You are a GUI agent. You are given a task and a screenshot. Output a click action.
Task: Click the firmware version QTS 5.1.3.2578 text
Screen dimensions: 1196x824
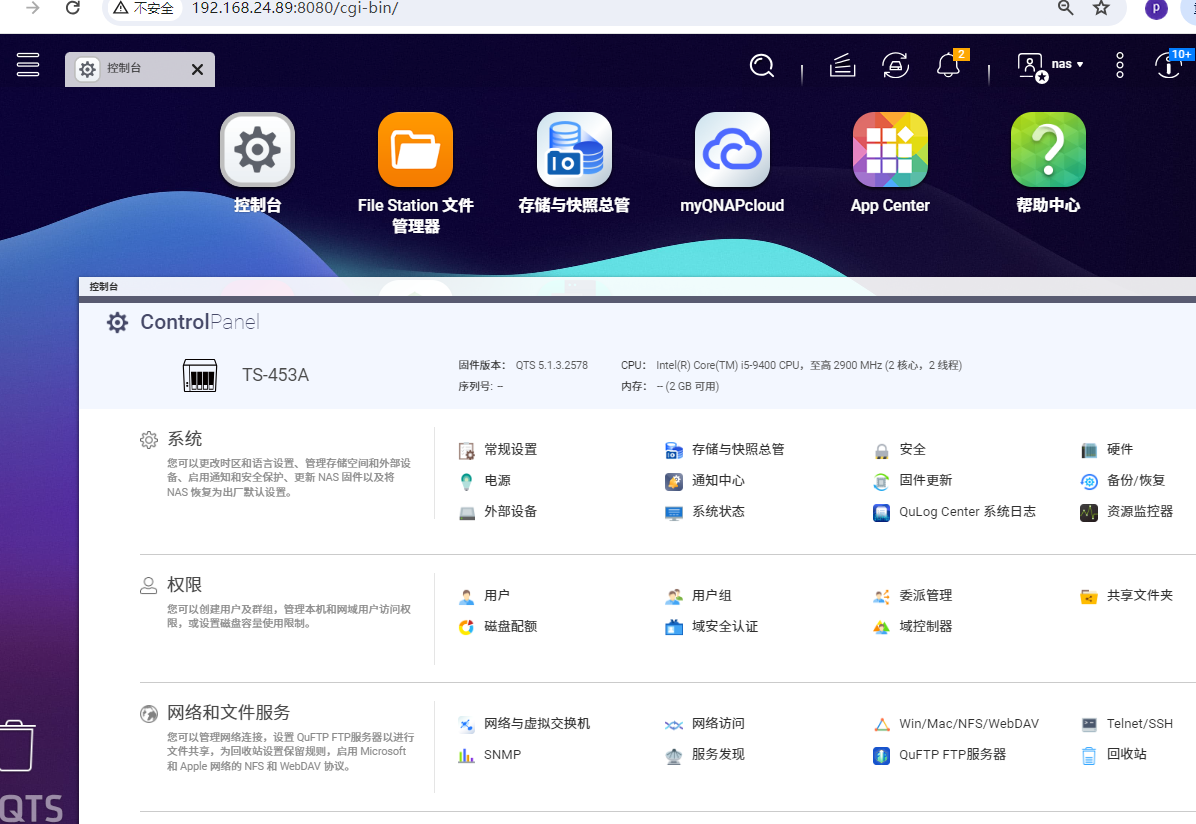551,365
